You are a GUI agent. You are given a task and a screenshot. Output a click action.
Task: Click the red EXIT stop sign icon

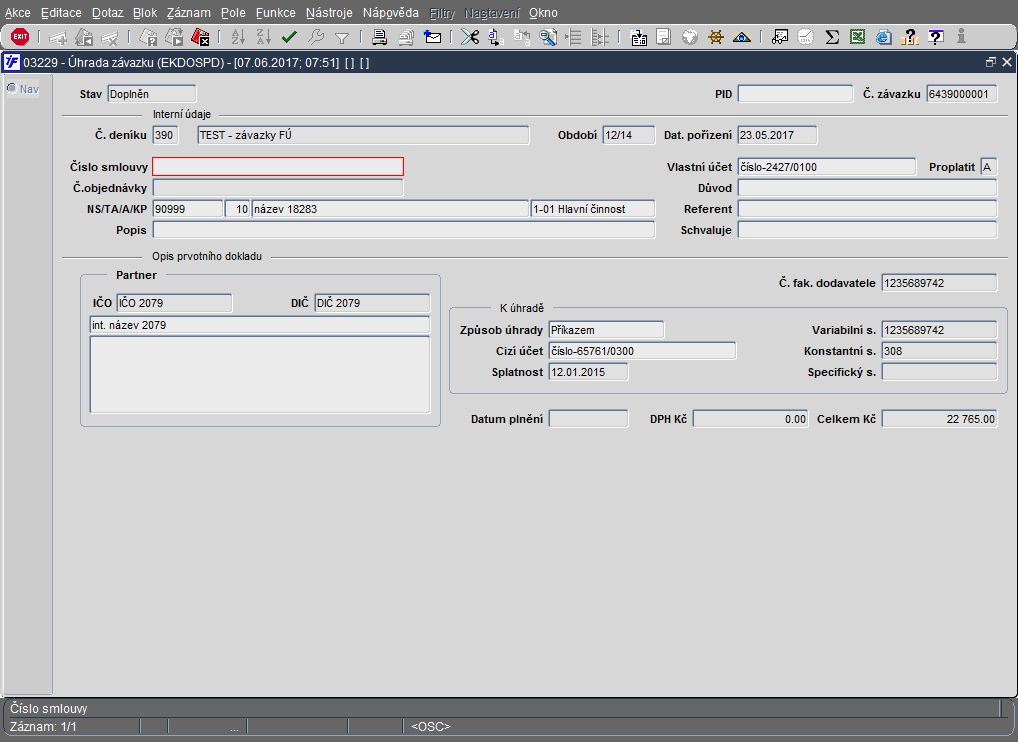pyautogui.click(x=20, y=37)
